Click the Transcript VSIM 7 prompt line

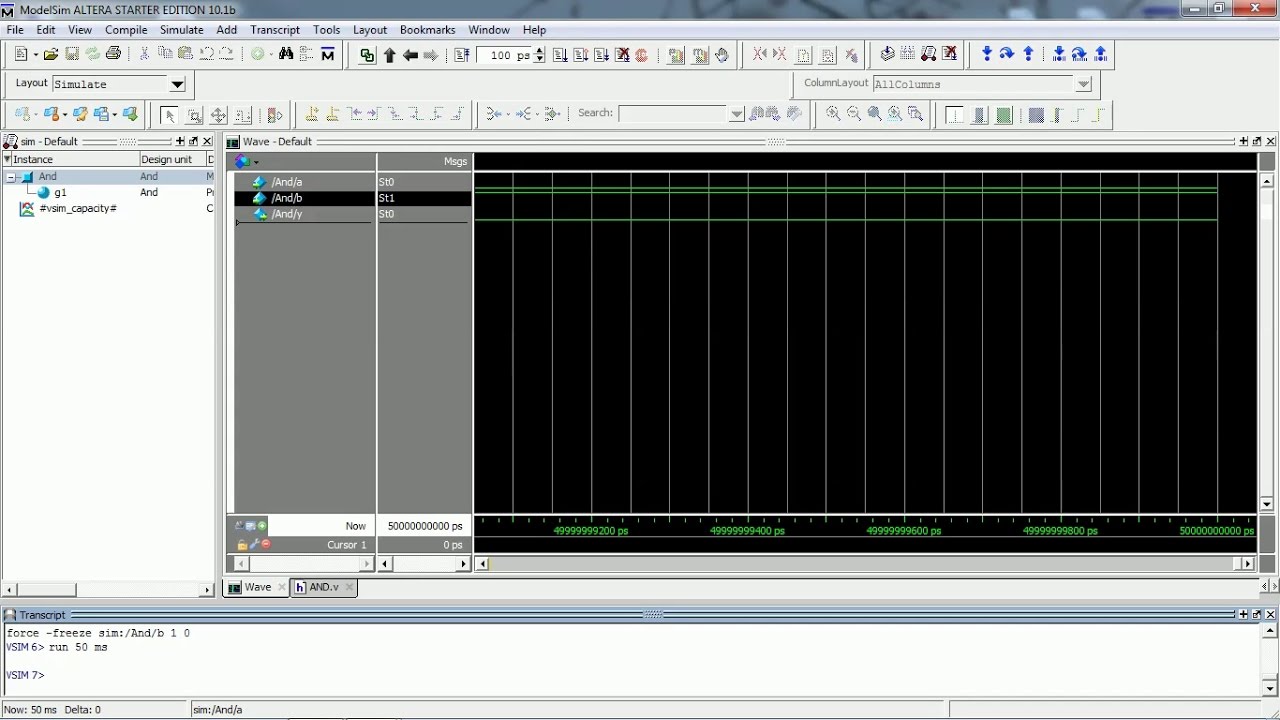(26, 675)
